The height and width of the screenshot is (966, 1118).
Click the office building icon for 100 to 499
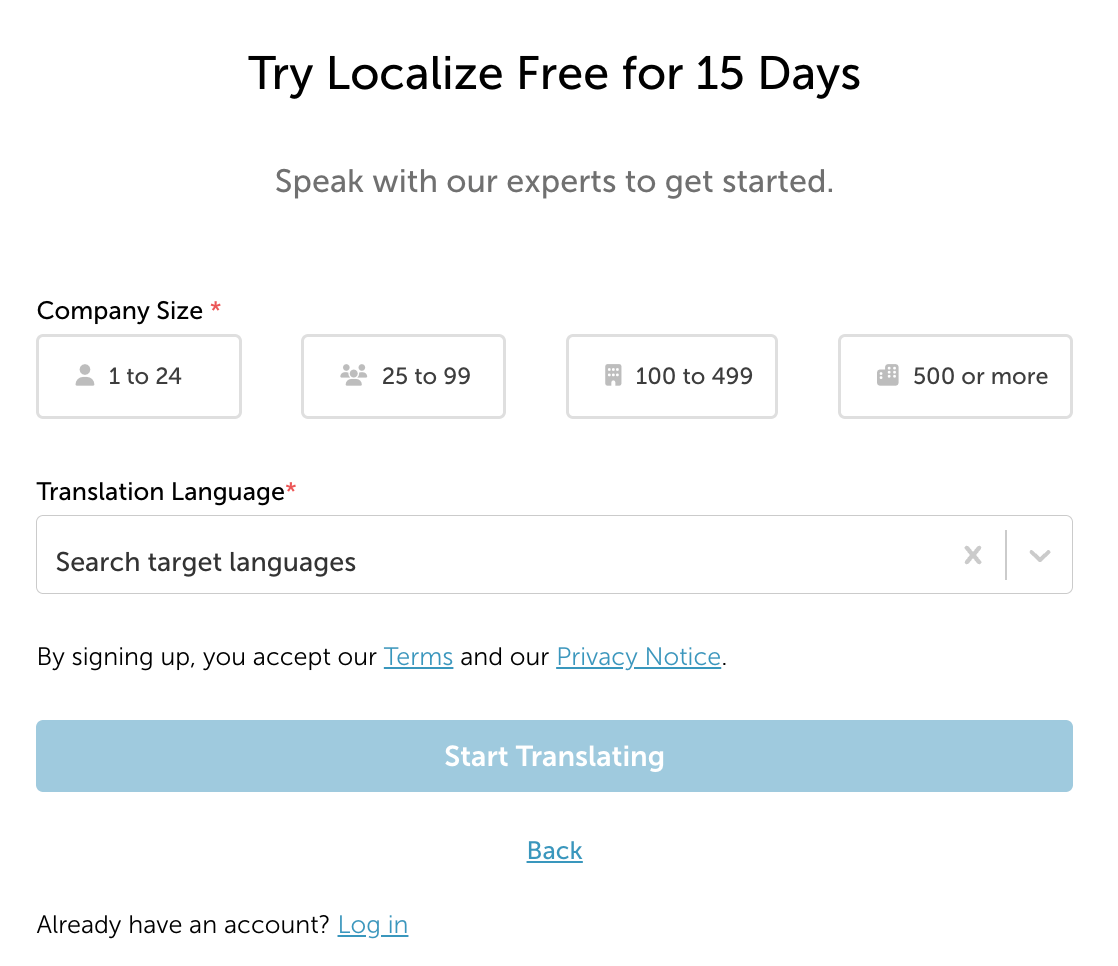(x=613, y=375)
